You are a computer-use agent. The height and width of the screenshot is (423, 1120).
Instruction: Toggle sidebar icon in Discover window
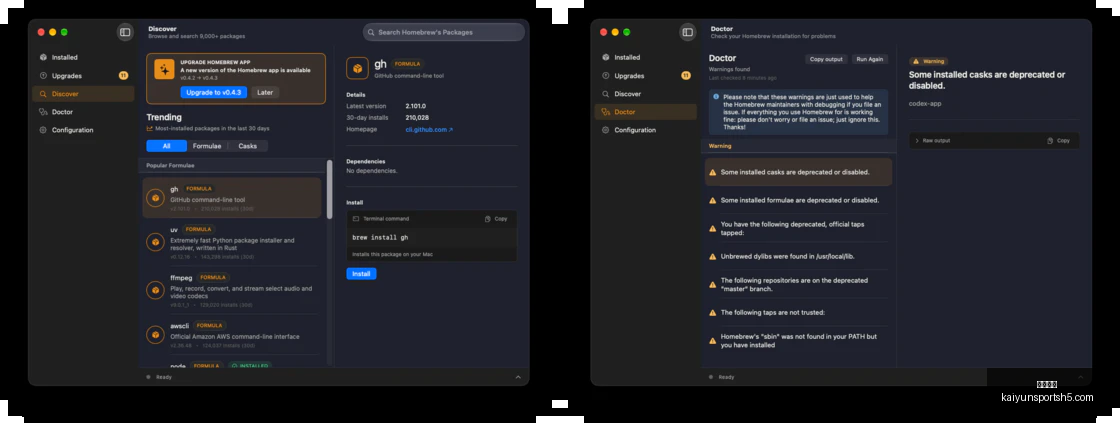click(x=125, y=32)
